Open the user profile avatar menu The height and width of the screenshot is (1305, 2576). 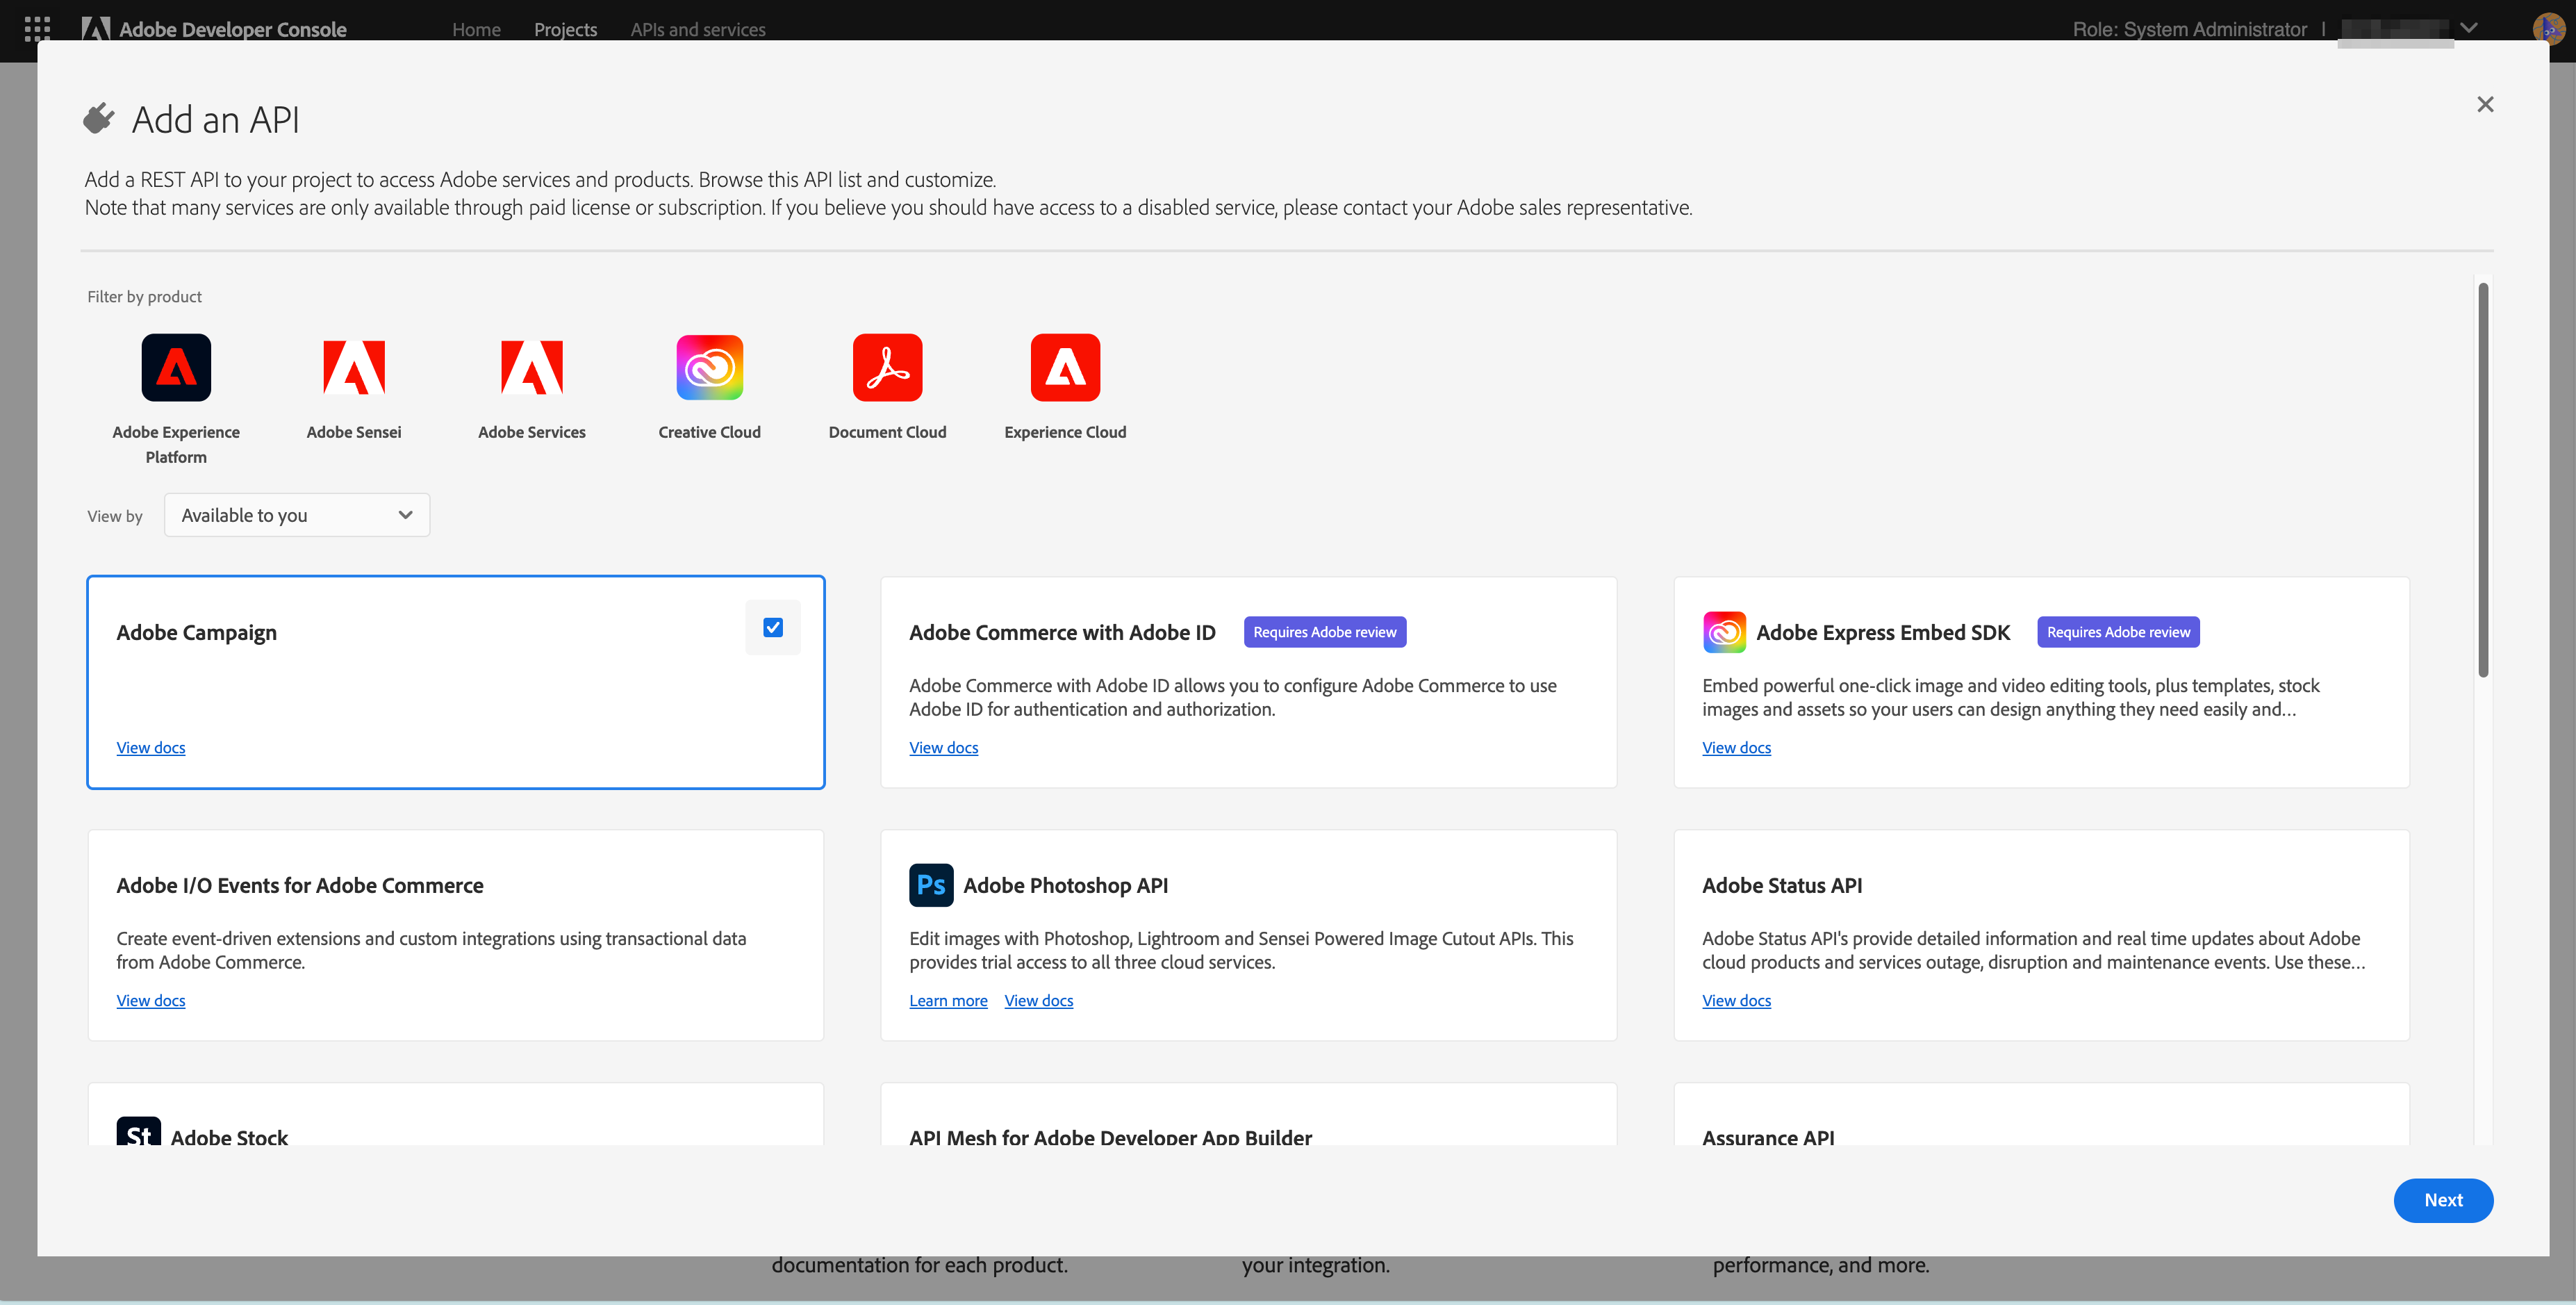tap(2549, 28)
